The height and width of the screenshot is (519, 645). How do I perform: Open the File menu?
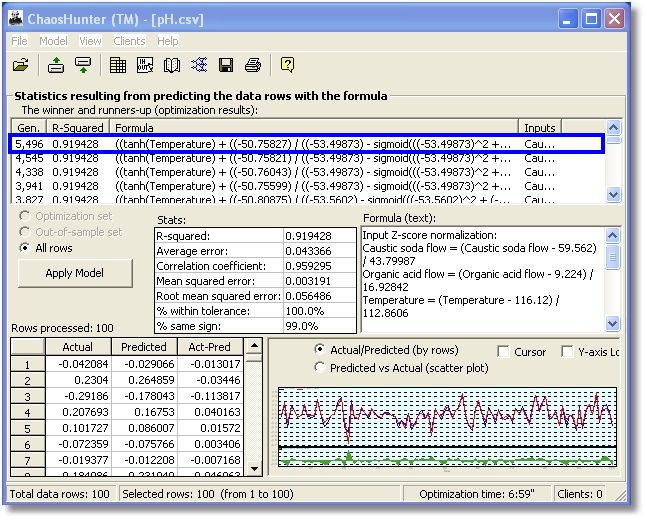(19, 41)
